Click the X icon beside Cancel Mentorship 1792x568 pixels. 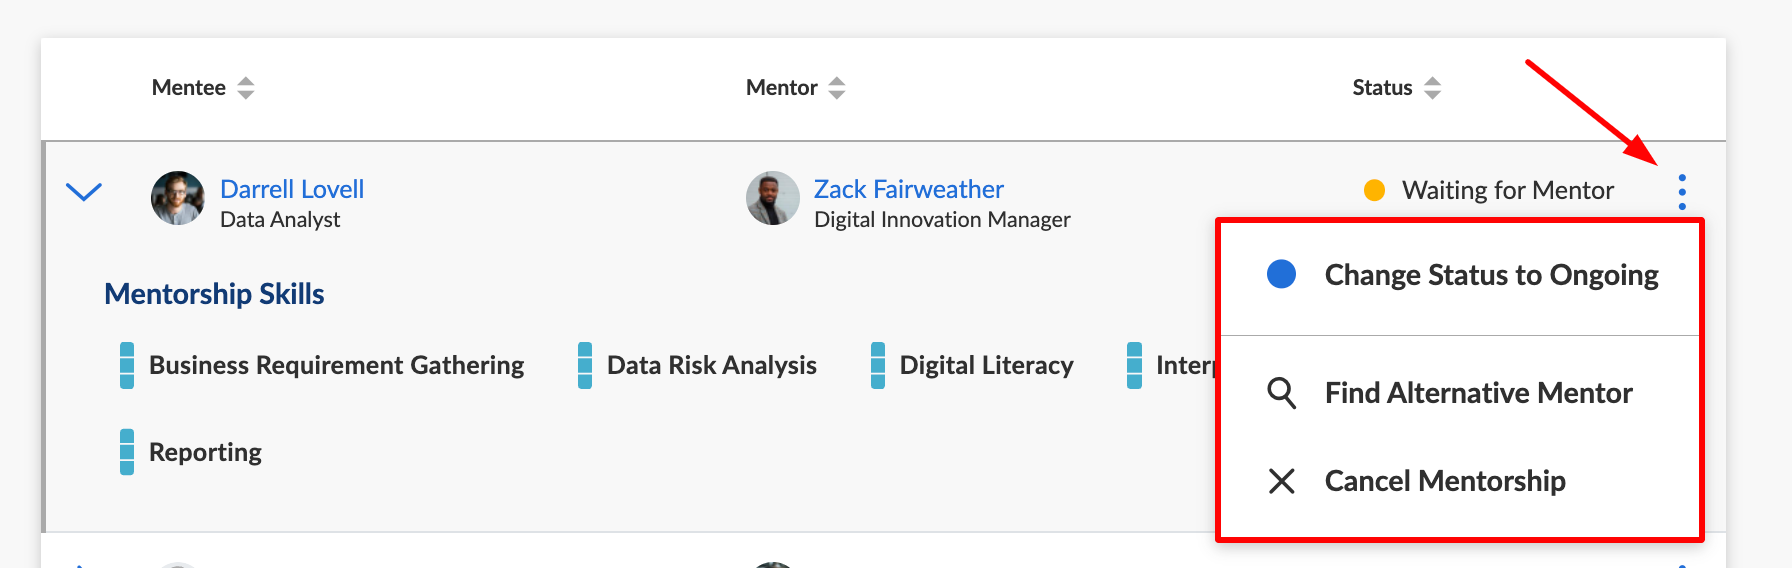[x=1281, y=481]
